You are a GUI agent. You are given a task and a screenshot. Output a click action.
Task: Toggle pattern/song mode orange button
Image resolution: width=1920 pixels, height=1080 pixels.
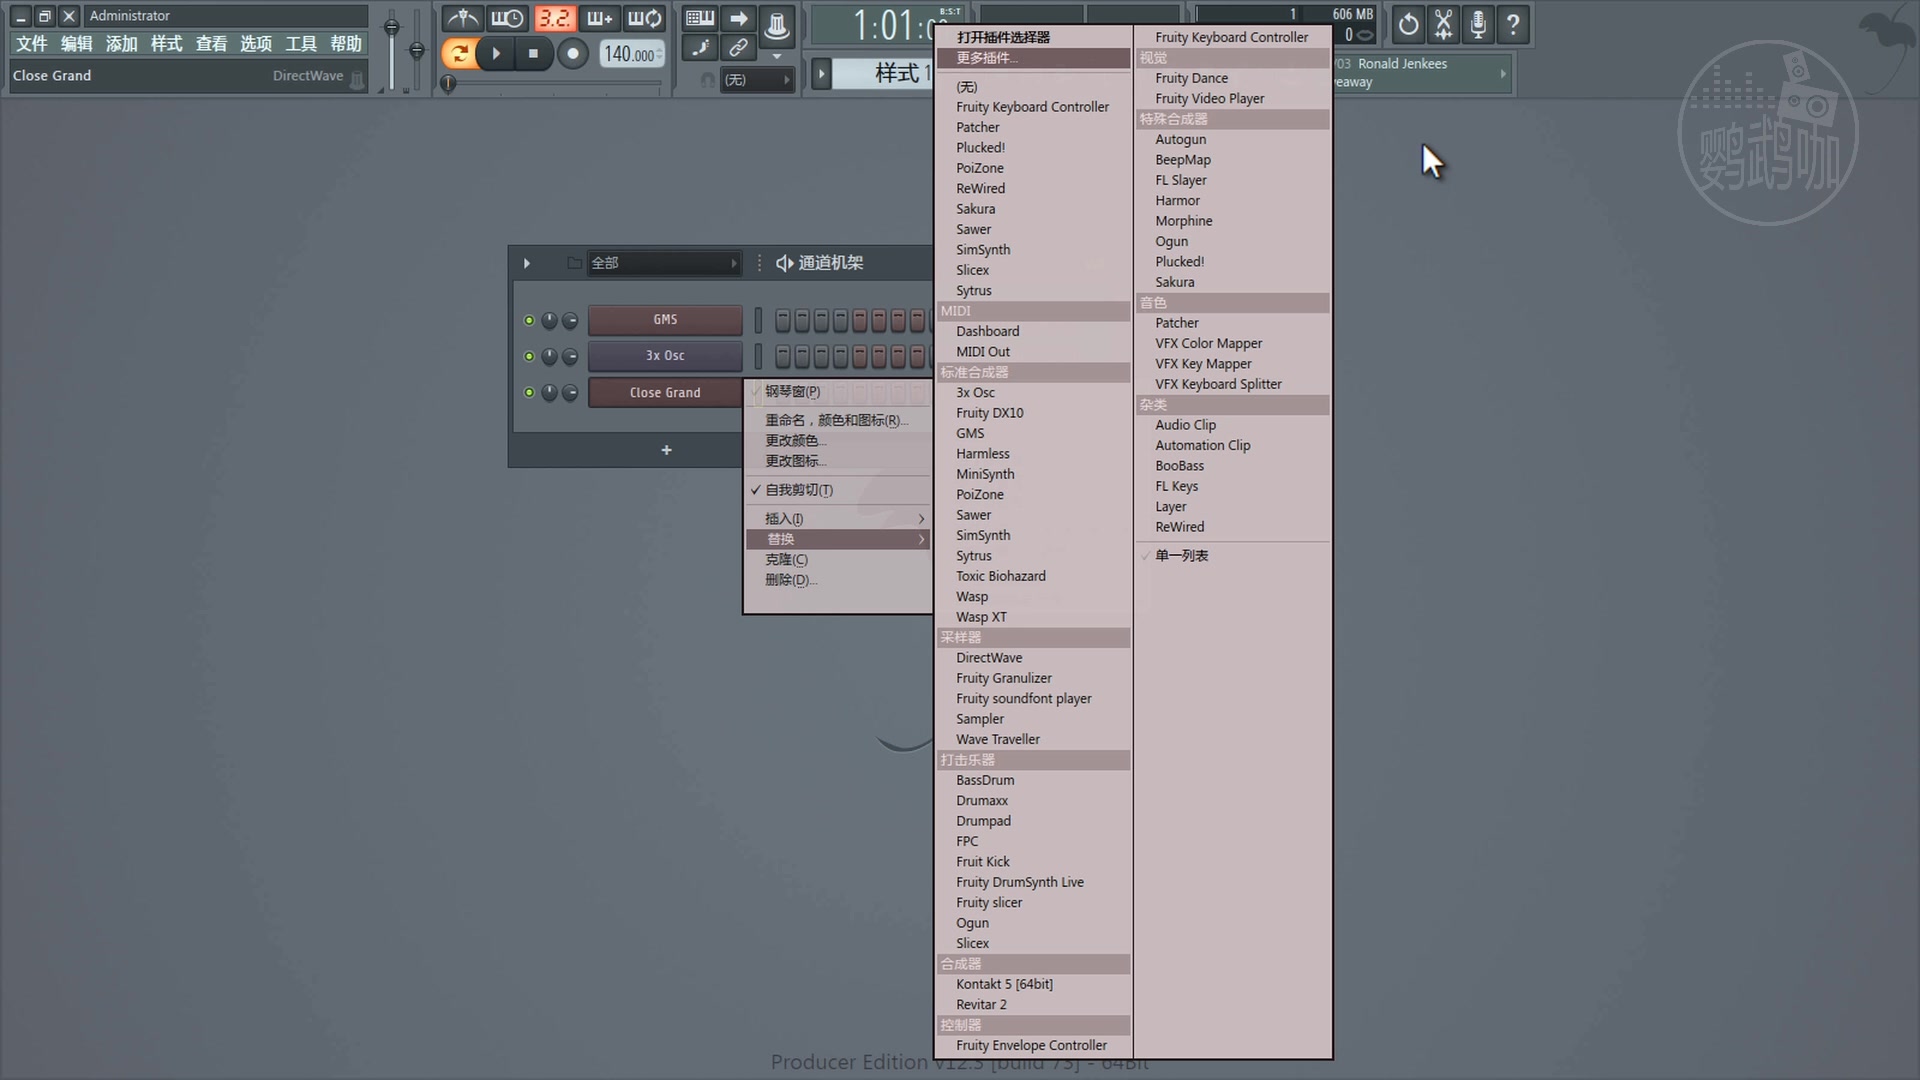coord(459,53)
